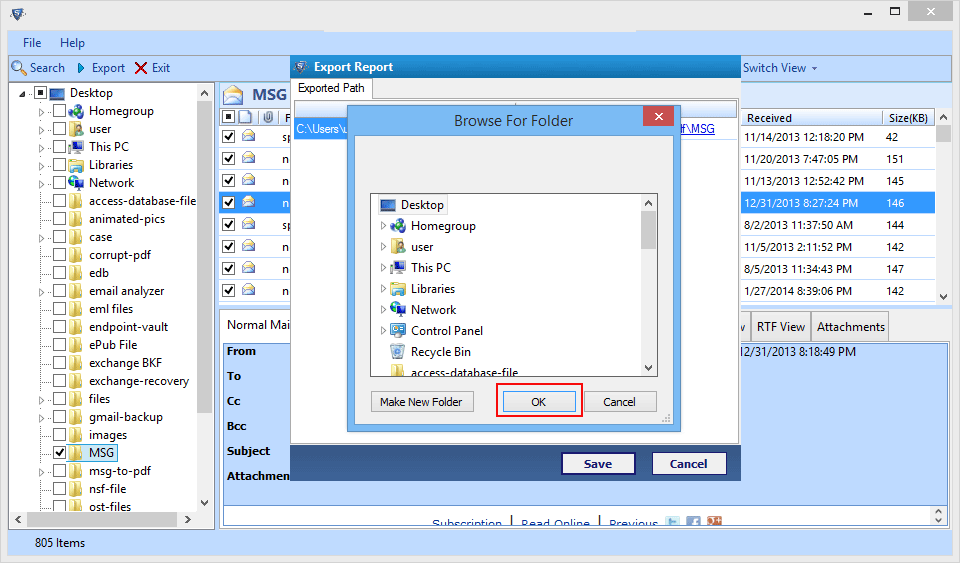The width and height of the screenshot is (960, 563).
Task: Click the document column header icon
Action: click(x=245, y=117)
